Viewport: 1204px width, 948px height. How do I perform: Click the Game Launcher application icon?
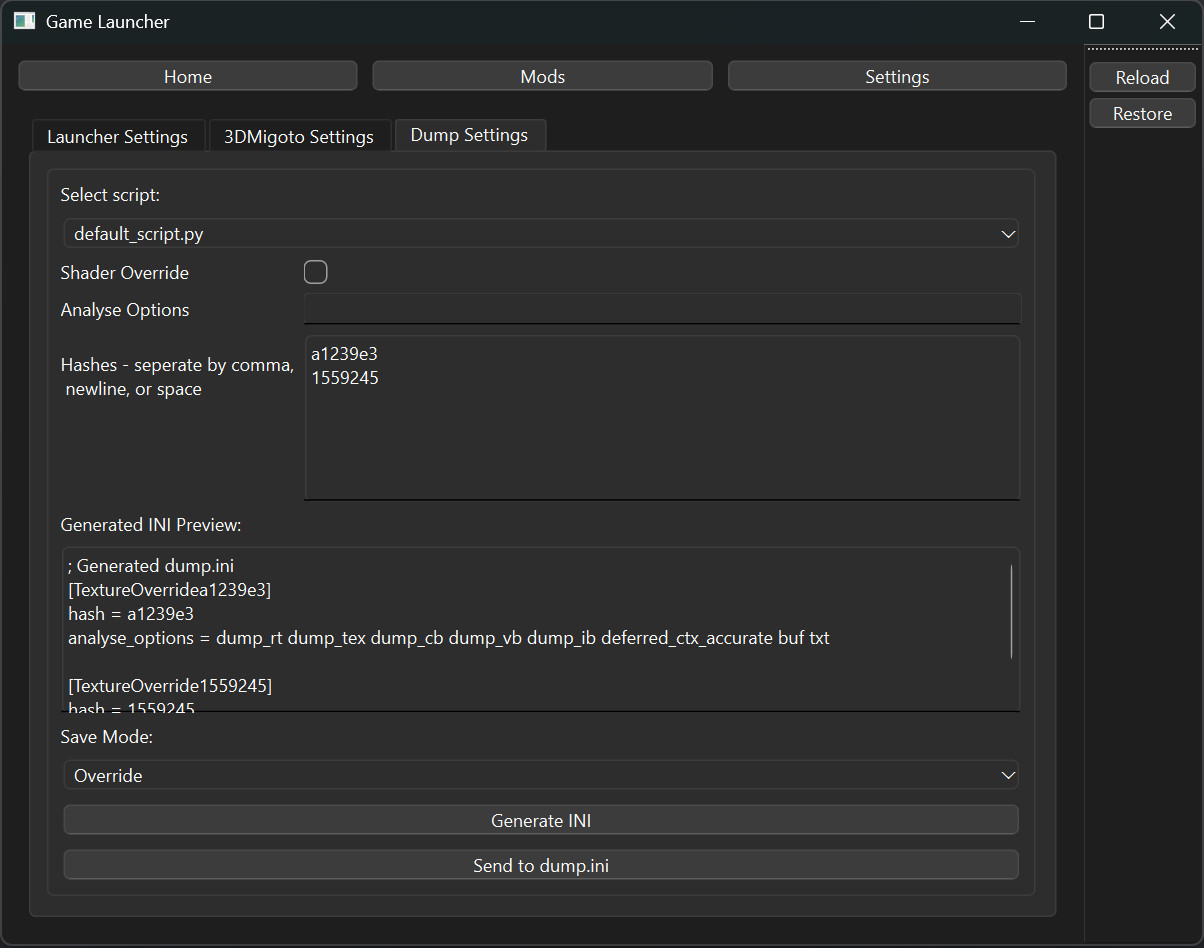point(24,20)
